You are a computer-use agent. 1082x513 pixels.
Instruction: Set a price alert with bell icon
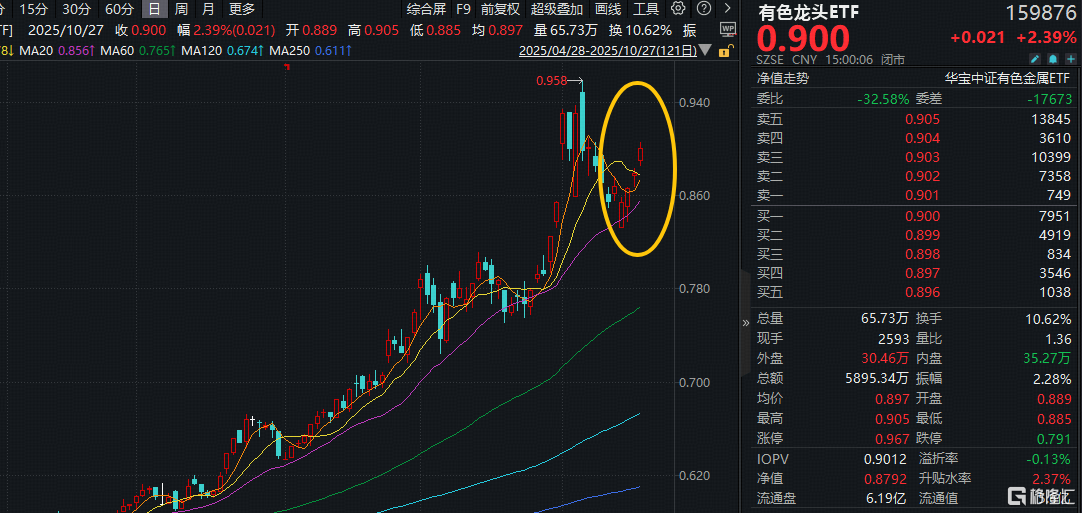[1053, 59]
